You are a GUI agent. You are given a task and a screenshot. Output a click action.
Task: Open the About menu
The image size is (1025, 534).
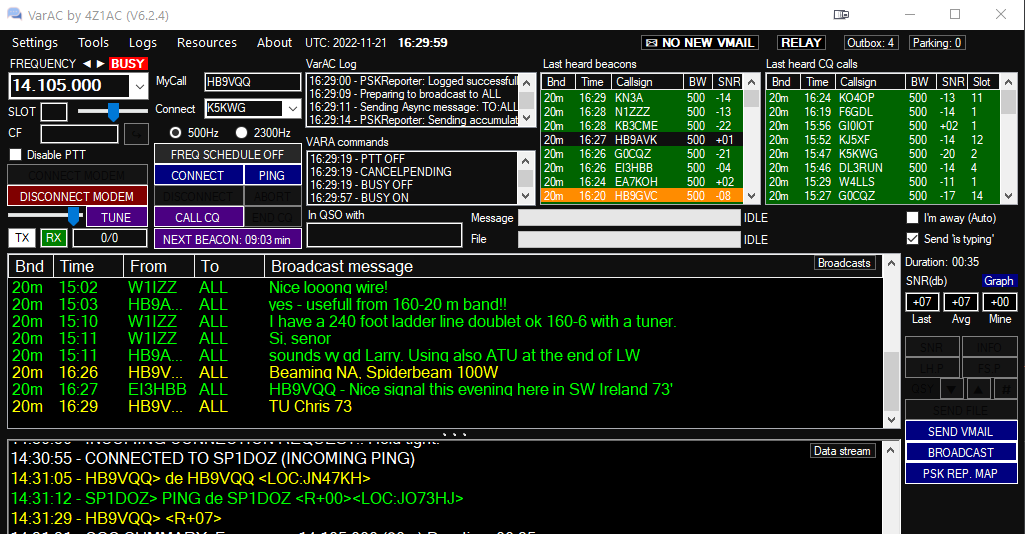[x=274, y=42]
